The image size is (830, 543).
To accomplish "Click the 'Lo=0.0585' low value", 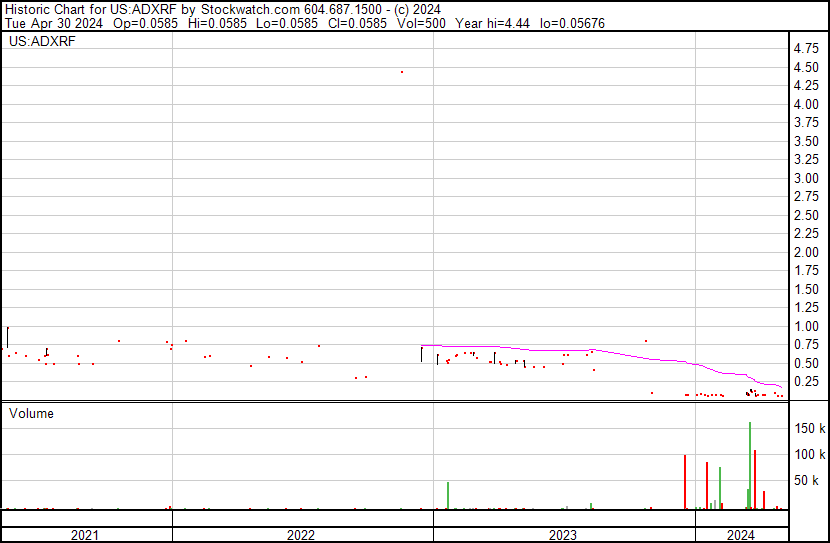I will [x=287, y=23].
